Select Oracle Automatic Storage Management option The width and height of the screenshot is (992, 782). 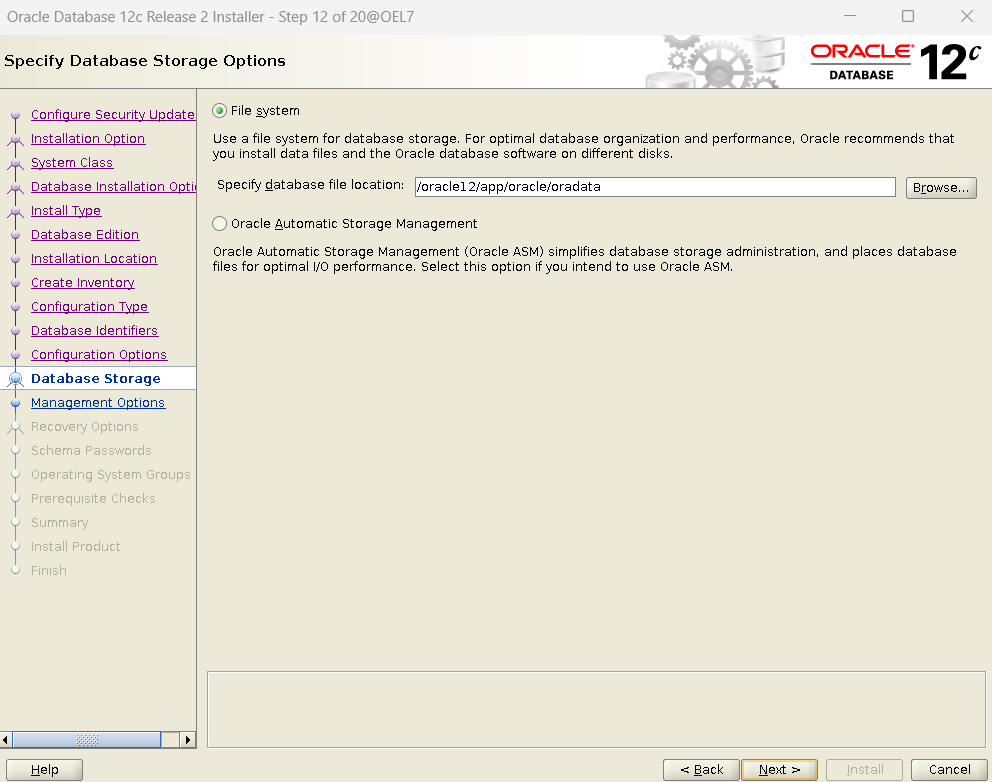[x=220, y=223]
